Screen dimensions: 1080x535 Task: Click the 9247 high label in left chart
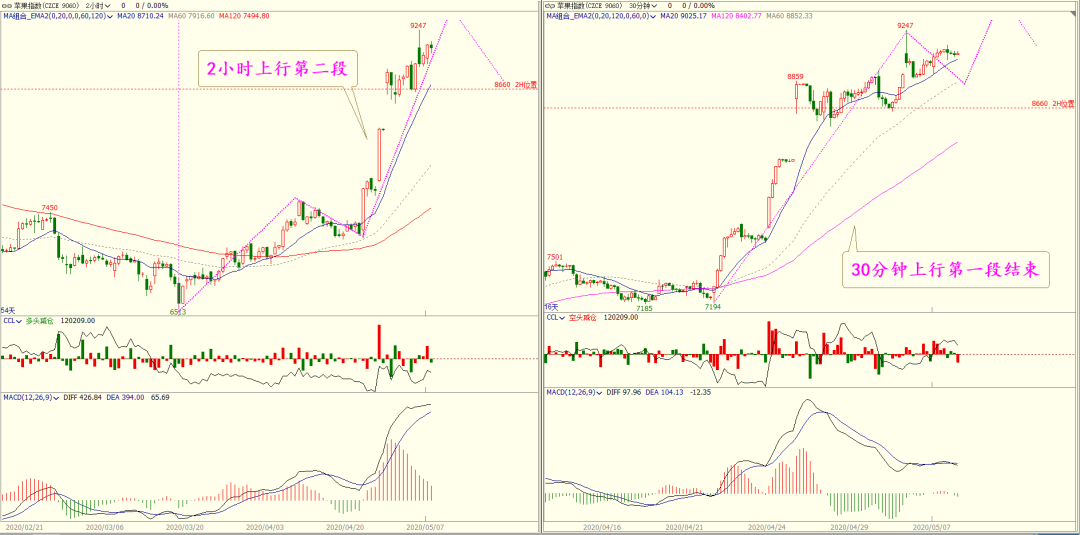417,25
